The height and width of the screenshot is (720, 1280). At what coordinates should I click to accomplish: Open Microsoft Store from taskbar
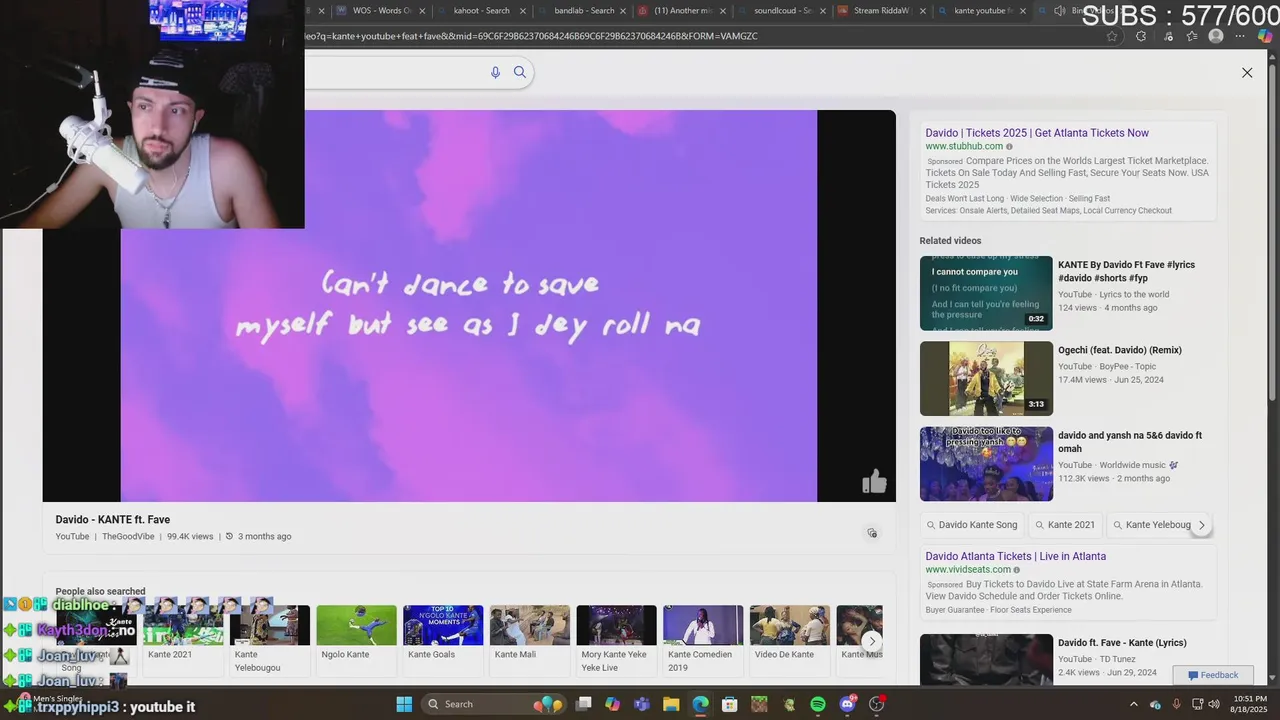pyautogui.click(x=730, y=704)
